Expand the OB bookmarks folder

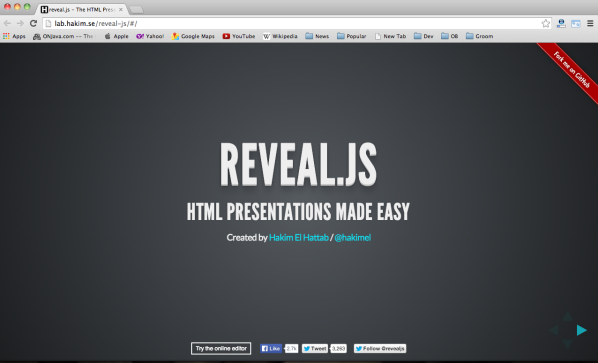449,36
